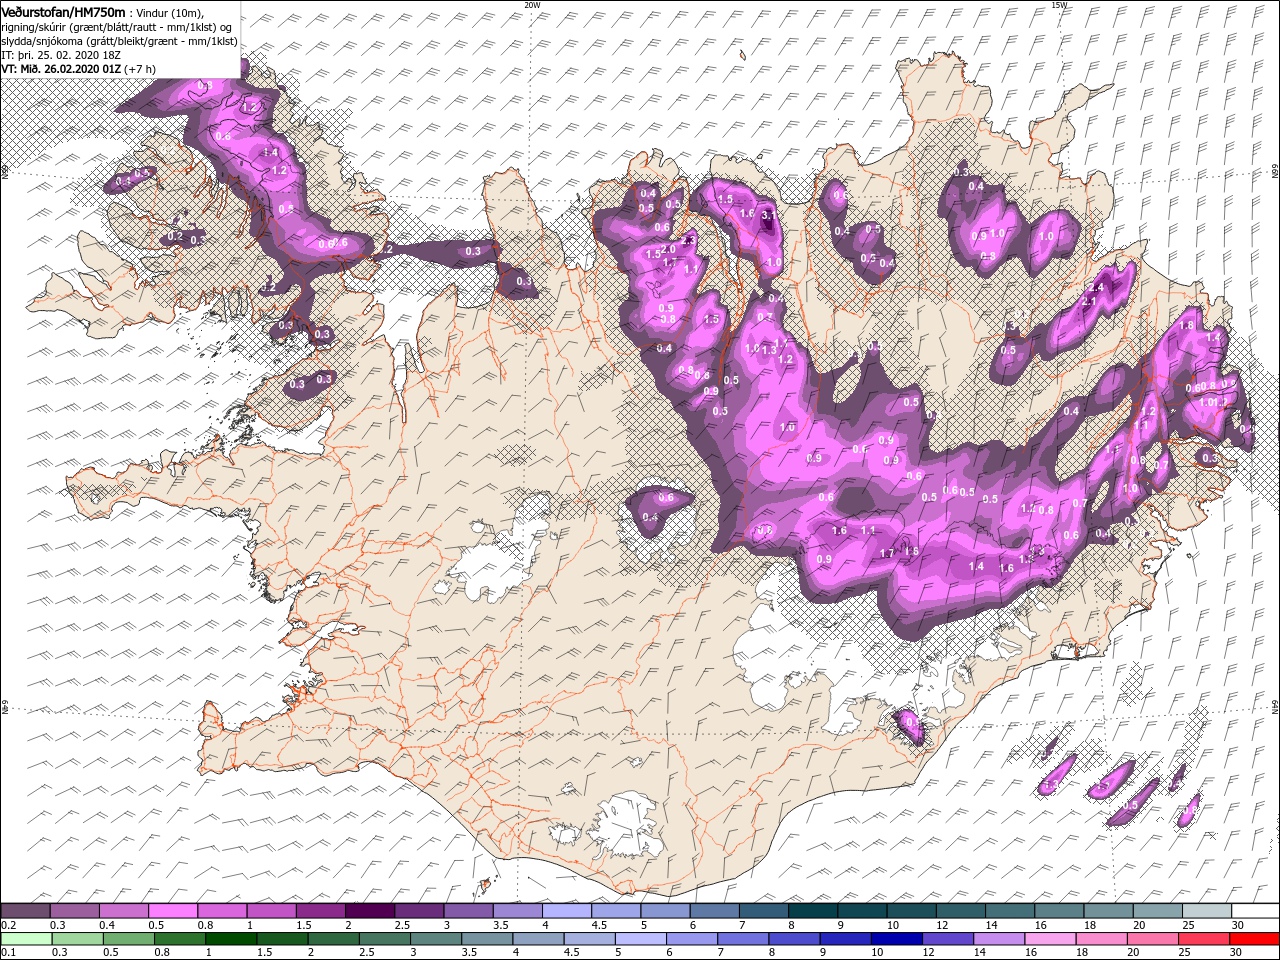Pick the pale mint 0.1 rain-scale swatch
The width and height of the screenshot is (1280, 960).
(x=26, y=939)
